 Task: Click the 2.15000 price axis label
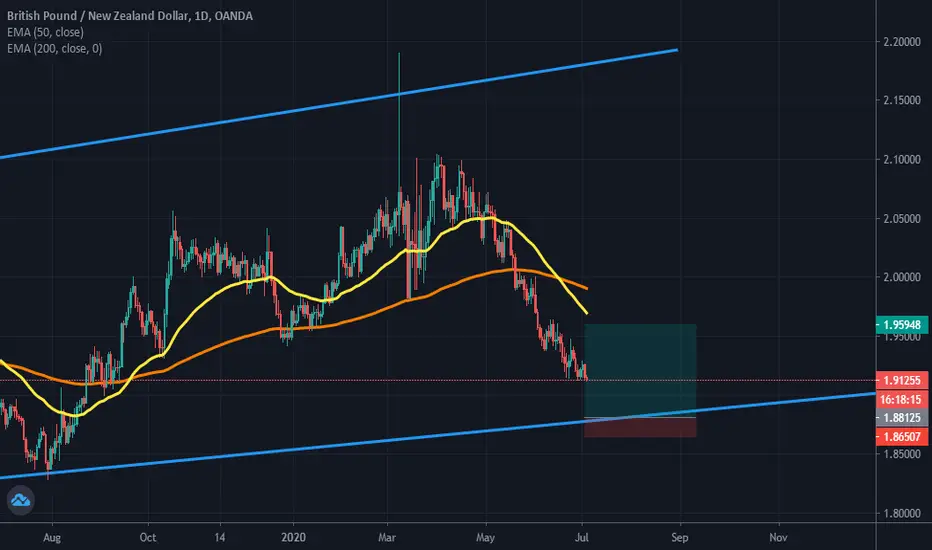click(x=902, y=100)
